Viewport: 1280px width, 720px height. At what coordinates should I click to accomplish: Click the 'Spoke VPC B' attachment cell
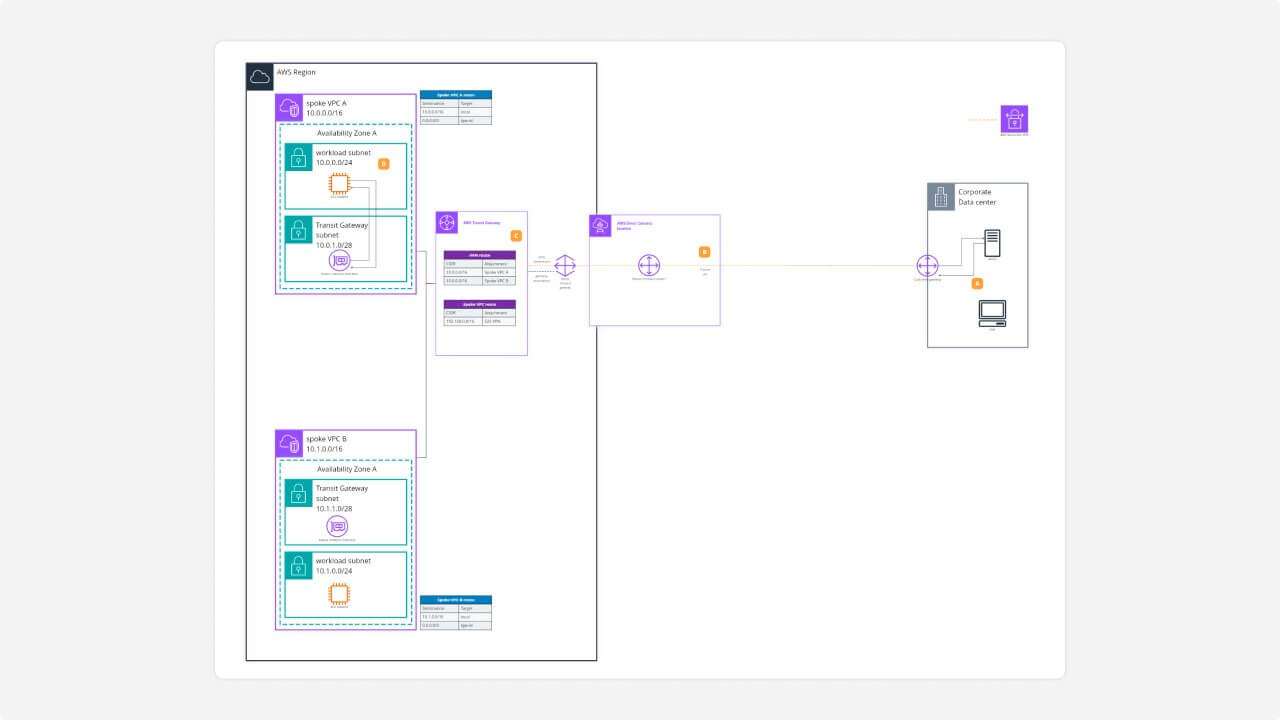click(498, 280)
